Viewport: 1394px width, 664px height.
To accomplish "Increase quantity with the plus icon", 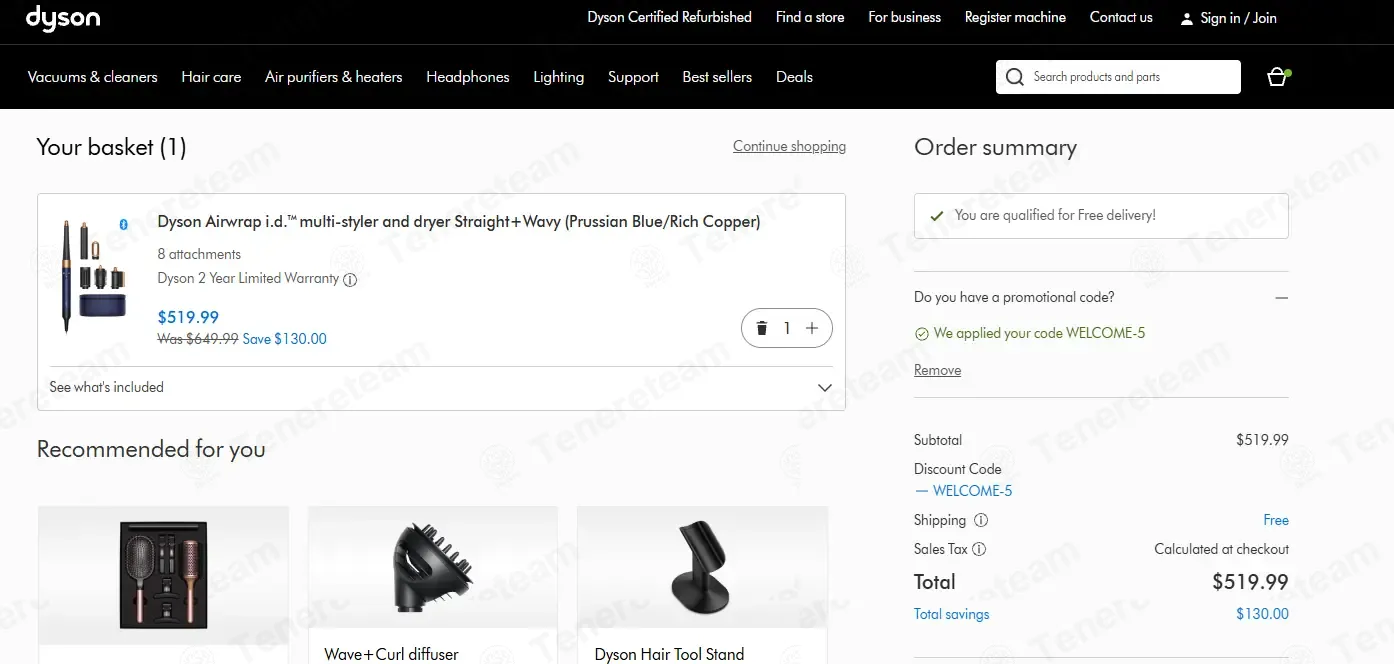I will [x=812, y=328].
